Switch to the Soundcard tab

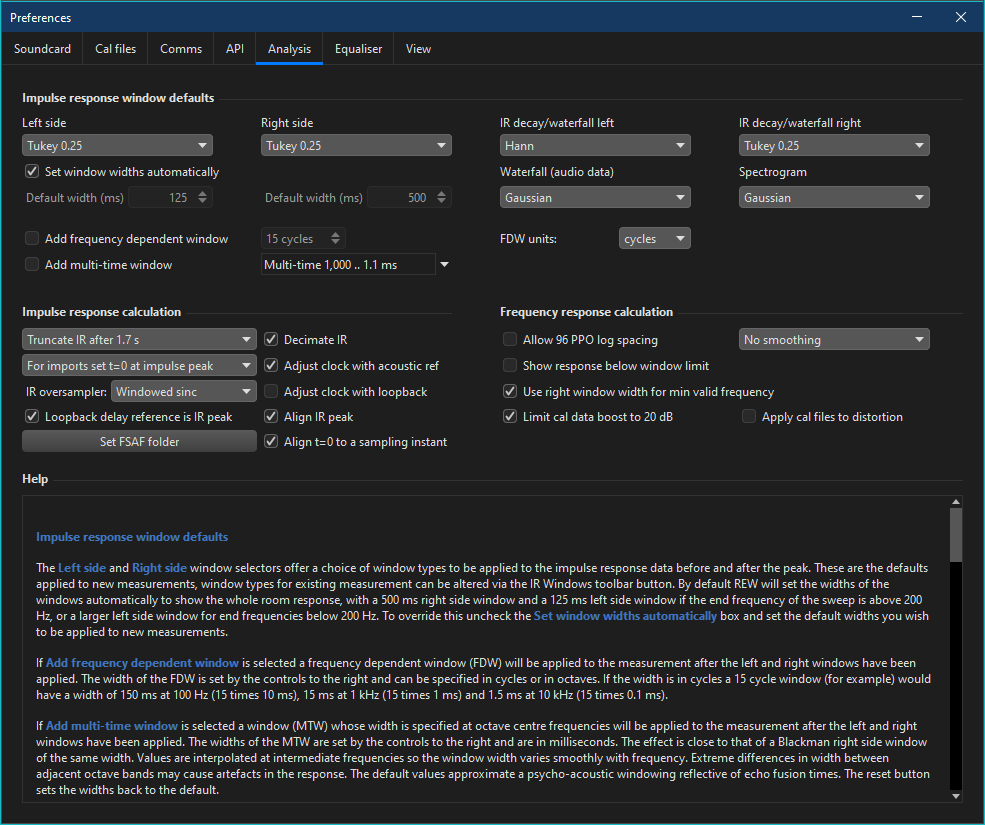click(x=42, y=49)
